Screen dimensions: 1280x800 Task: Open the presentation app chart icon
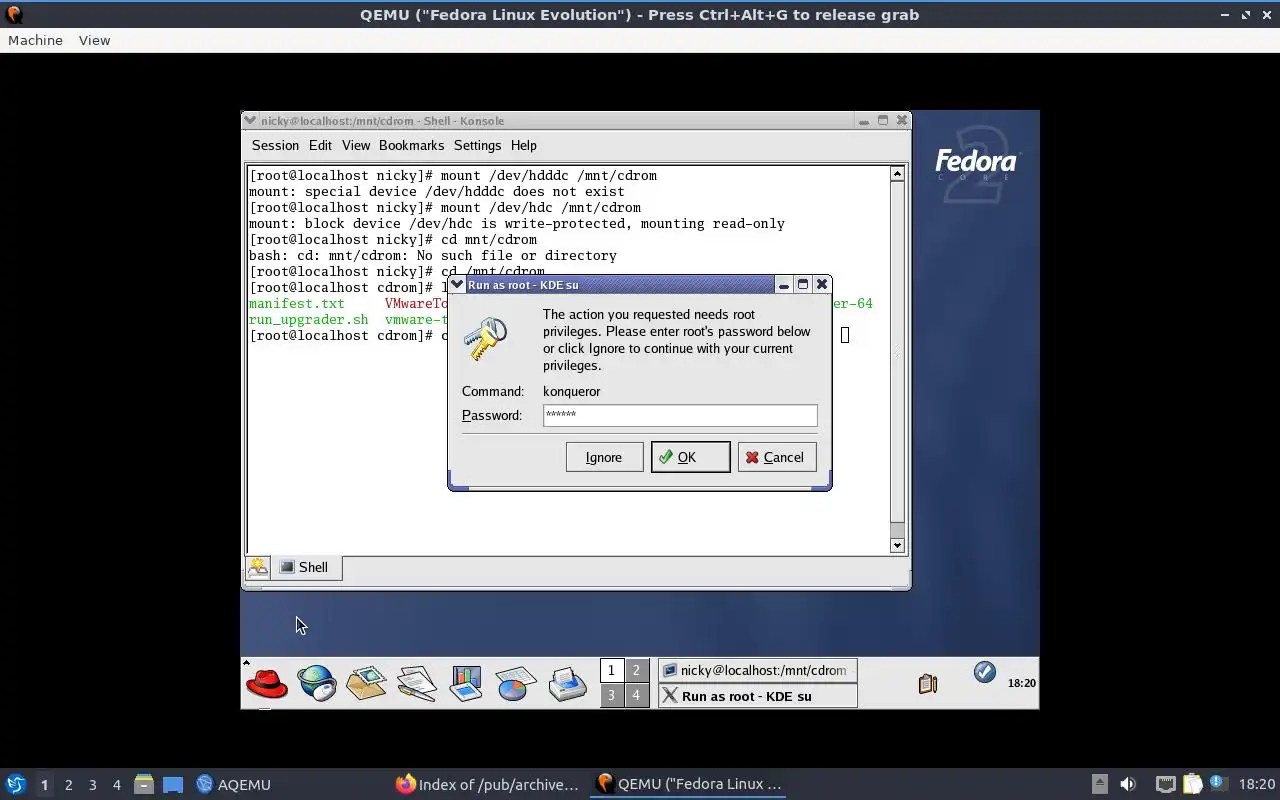point(466,684)
